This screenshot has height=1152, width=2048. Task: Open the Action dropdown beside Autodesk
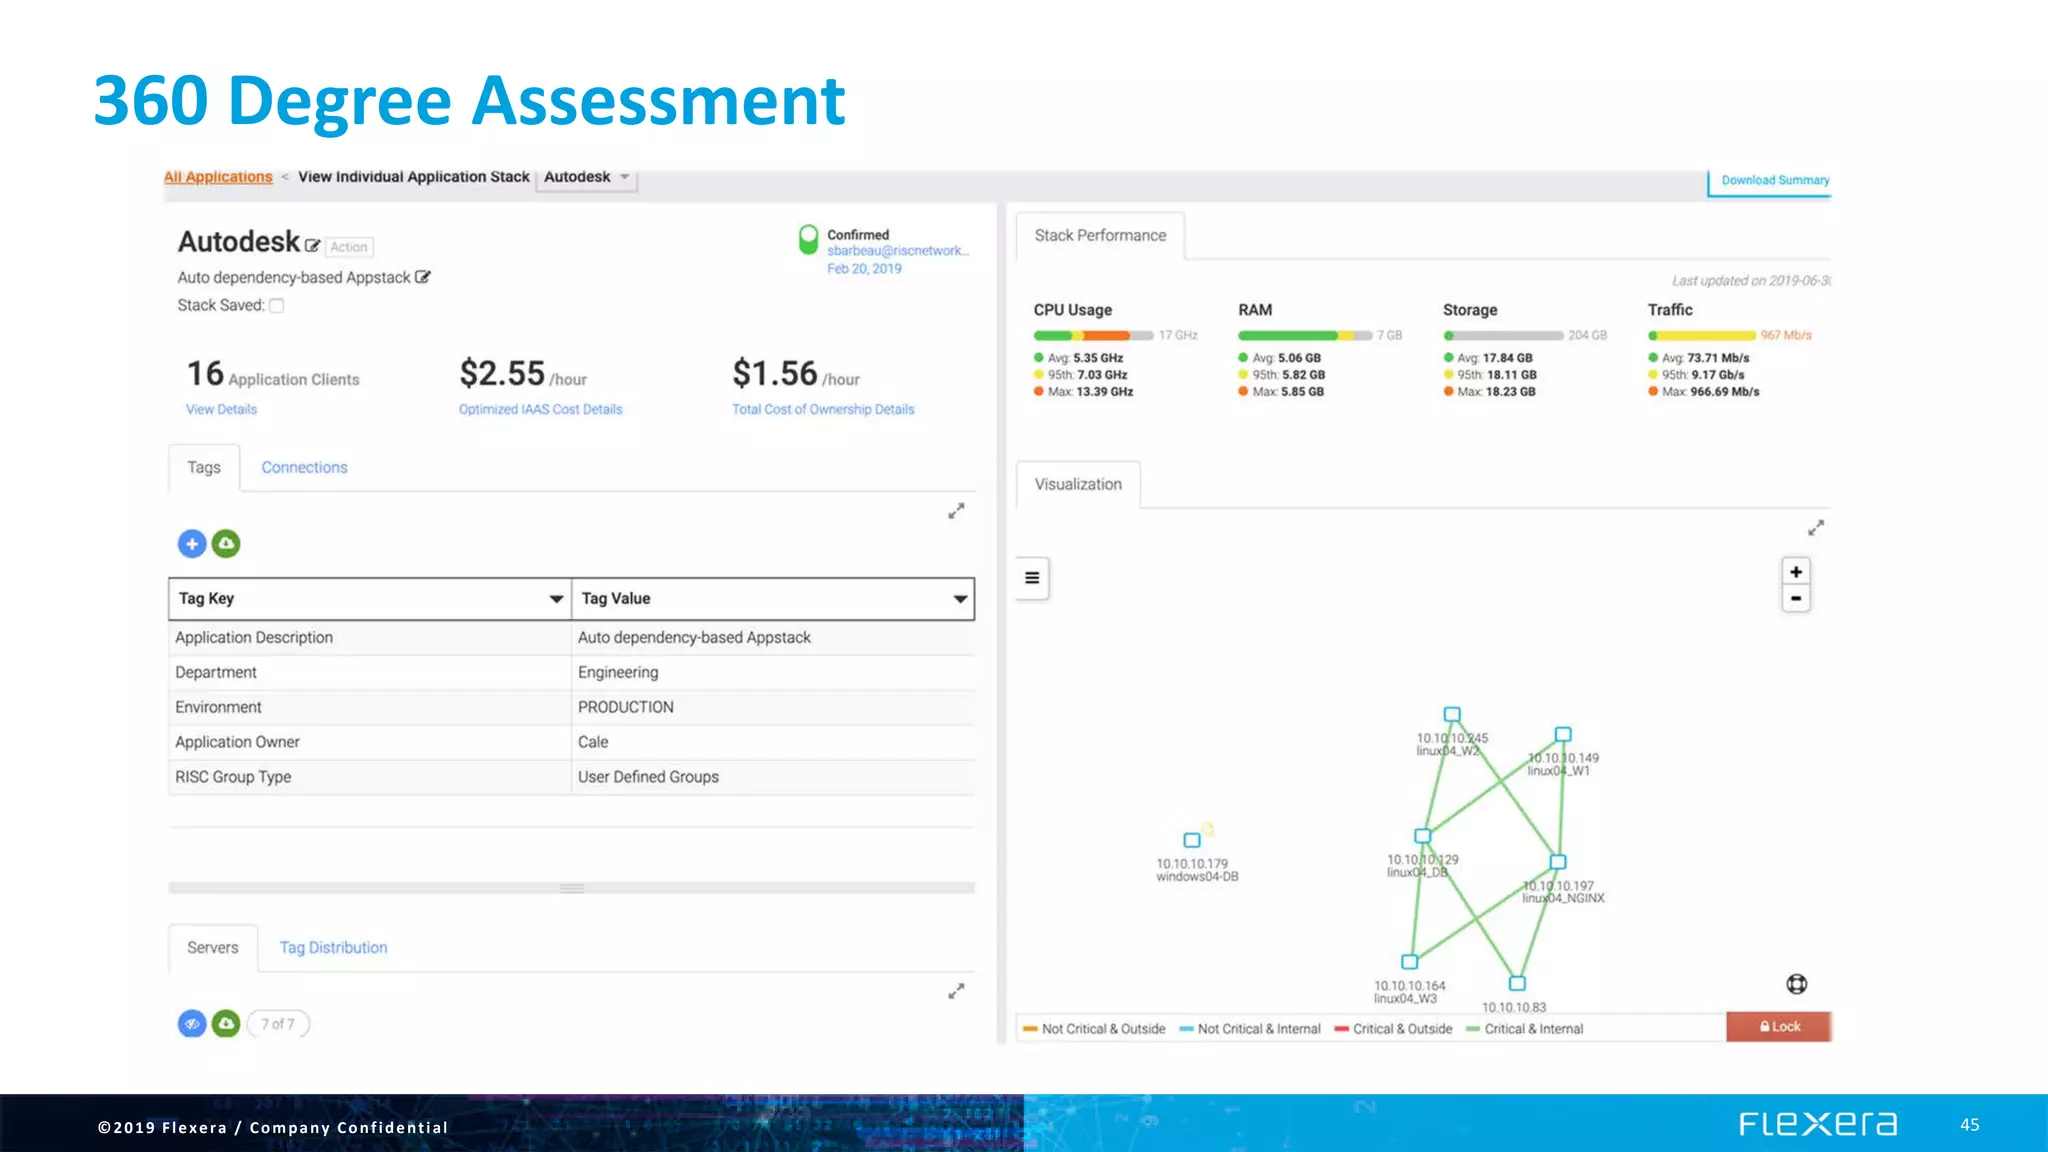(349, 247)
